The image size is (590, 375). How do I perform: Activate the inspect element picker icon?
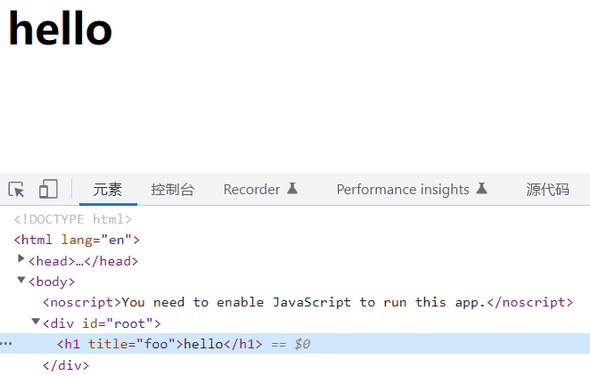[x=16, y=189]
